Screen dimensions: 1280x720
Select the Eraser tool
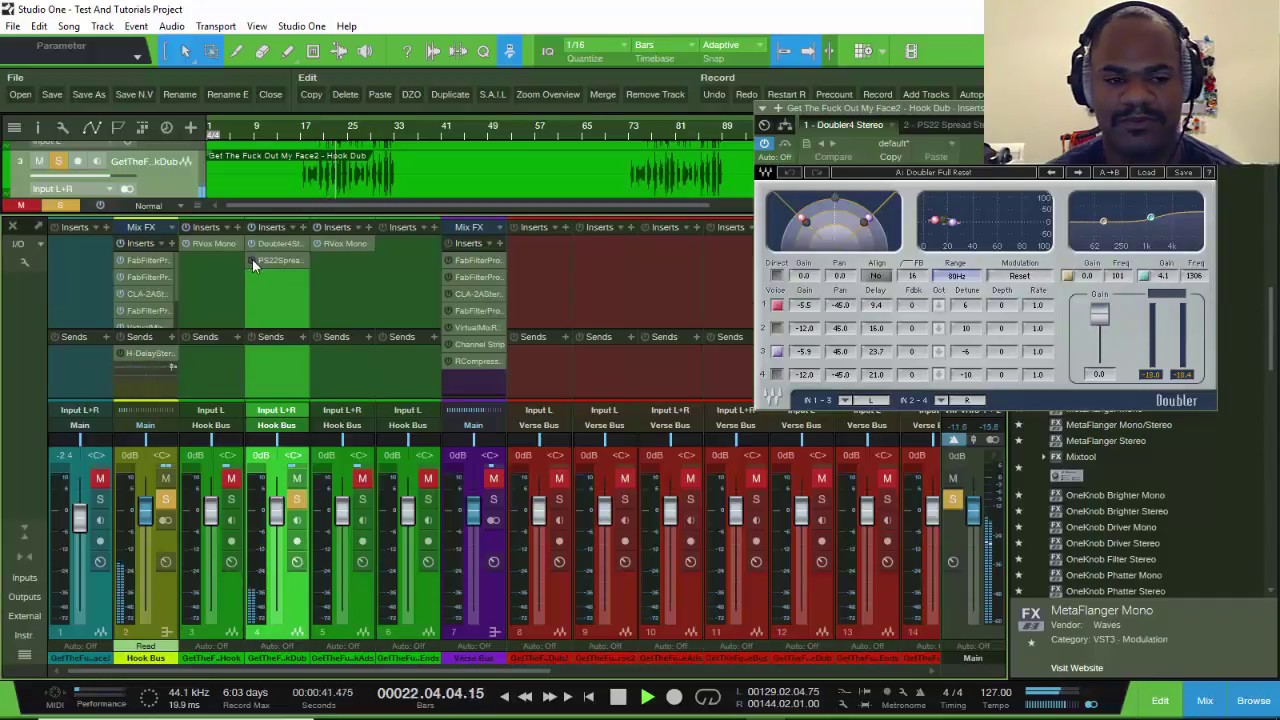coord(262,51)
